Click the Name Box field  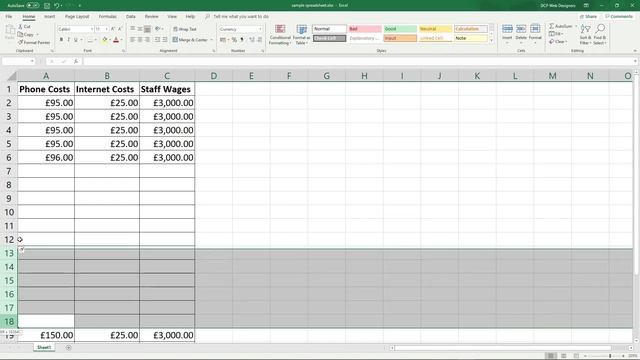[x=18, y=61]
